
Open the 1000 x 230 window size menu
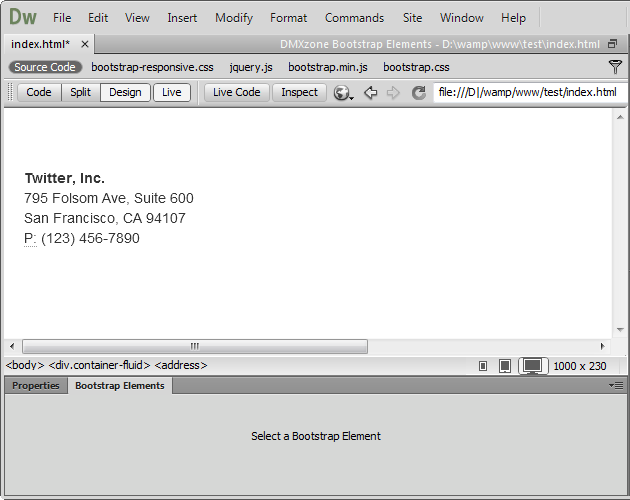580,366
